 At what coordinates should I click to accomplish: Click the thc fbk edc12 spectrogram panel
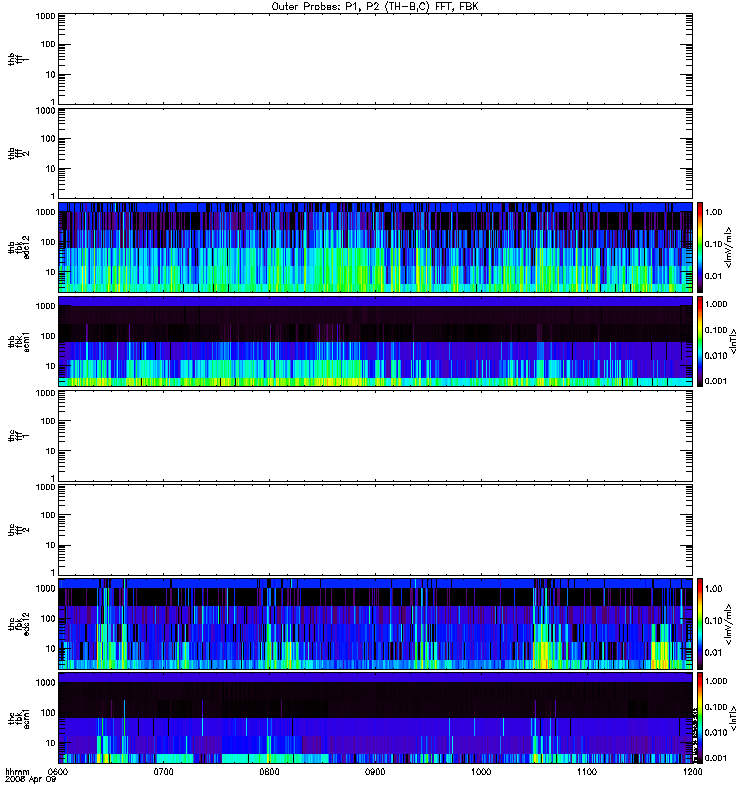tap(376, 623)
